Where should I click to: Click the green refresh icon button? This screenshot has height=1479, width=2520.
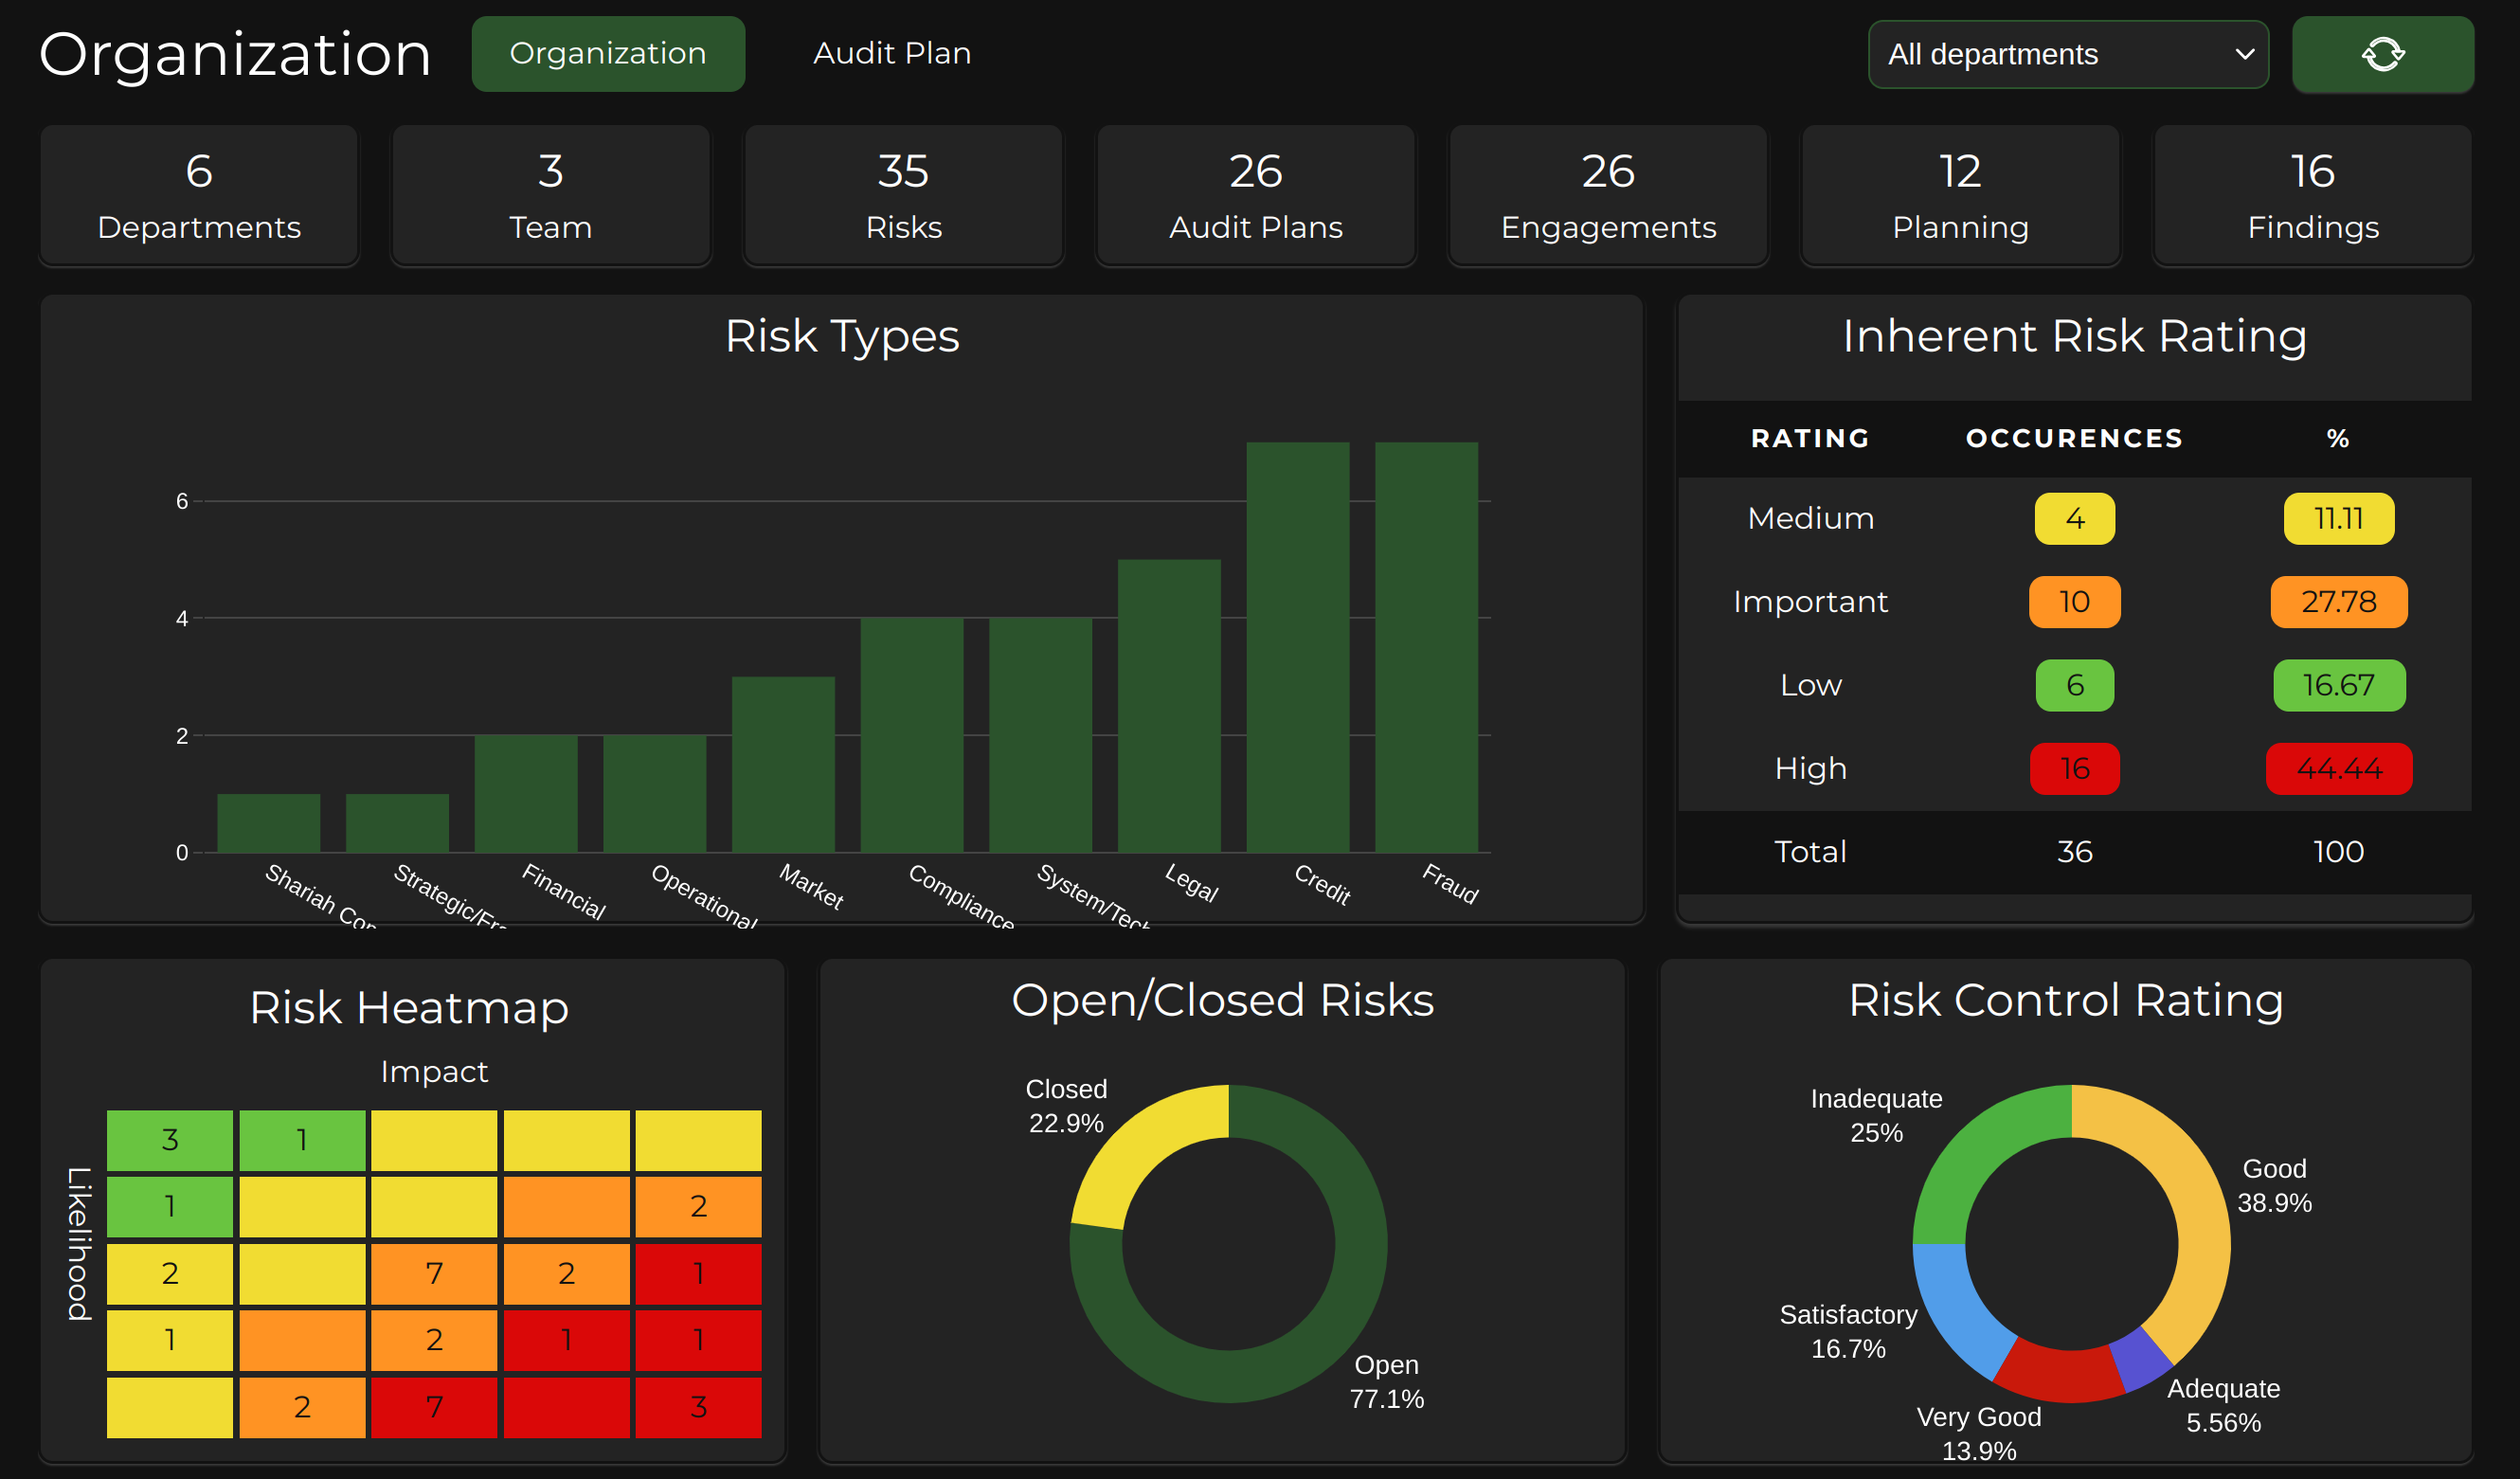point(2382,54)
